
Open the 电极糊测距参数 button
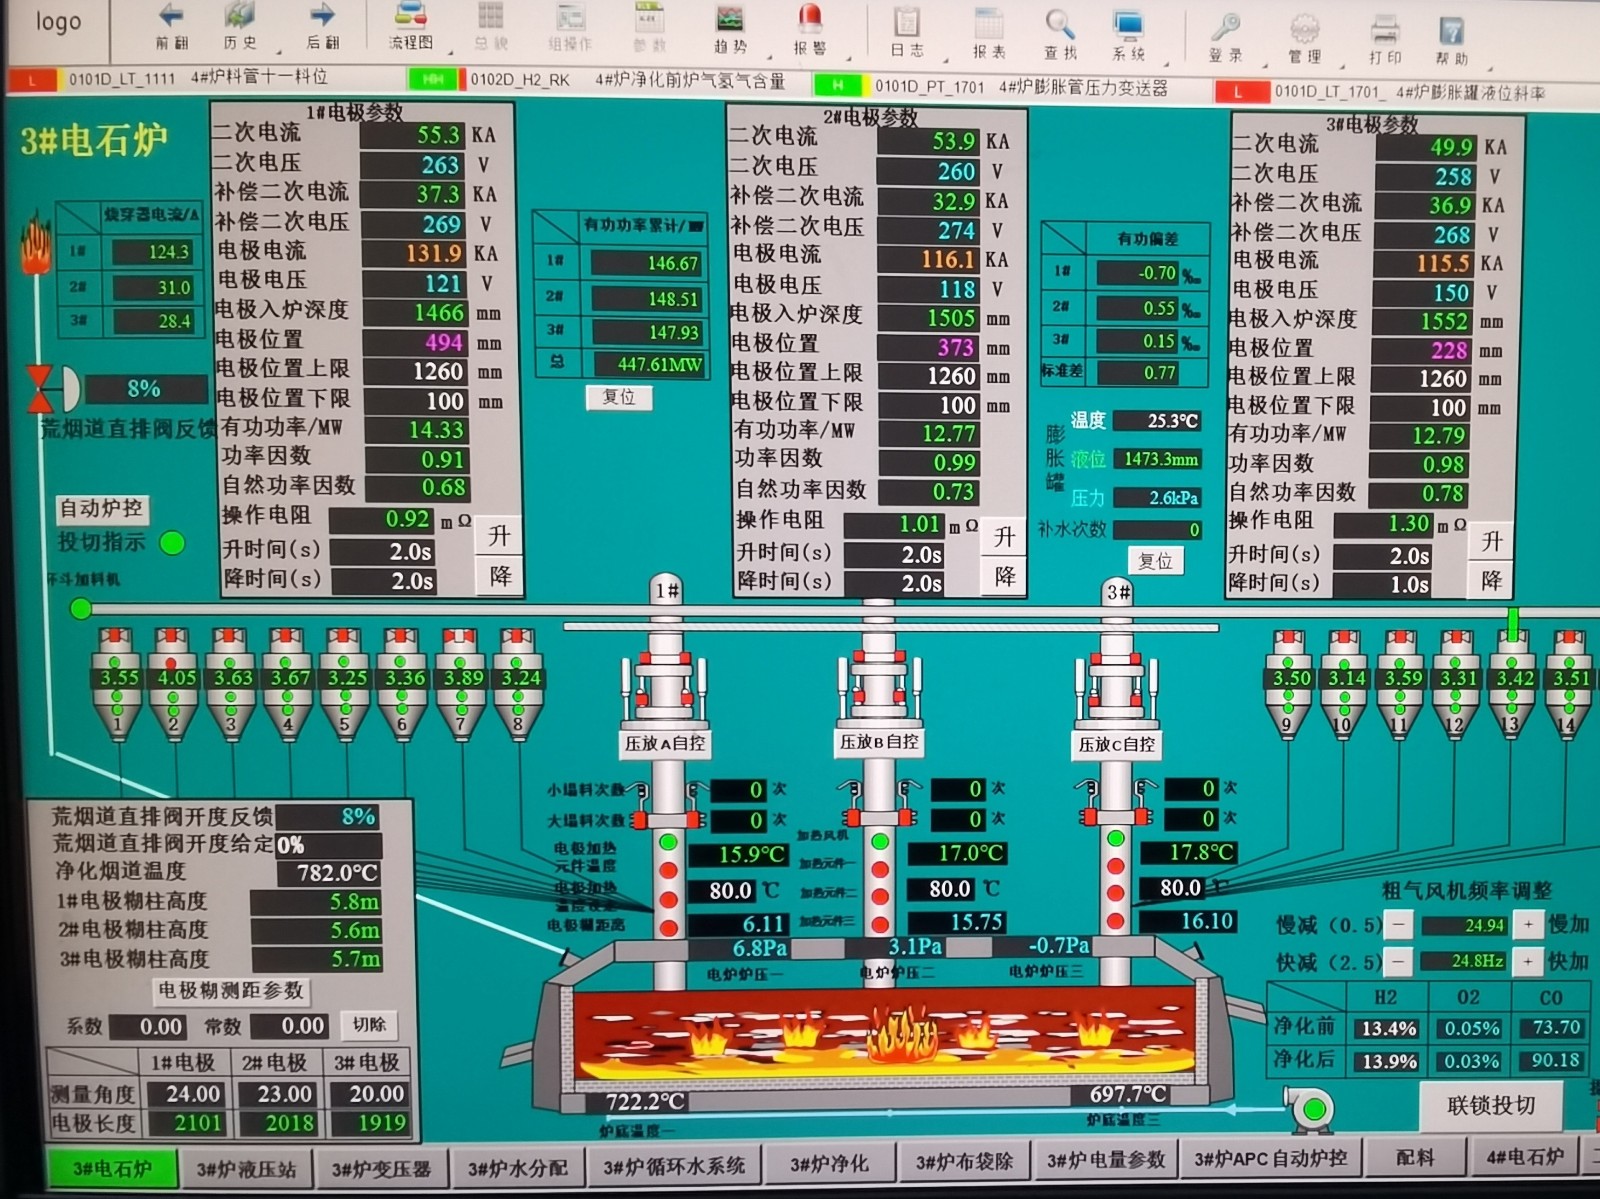click(x=231, y=990)
